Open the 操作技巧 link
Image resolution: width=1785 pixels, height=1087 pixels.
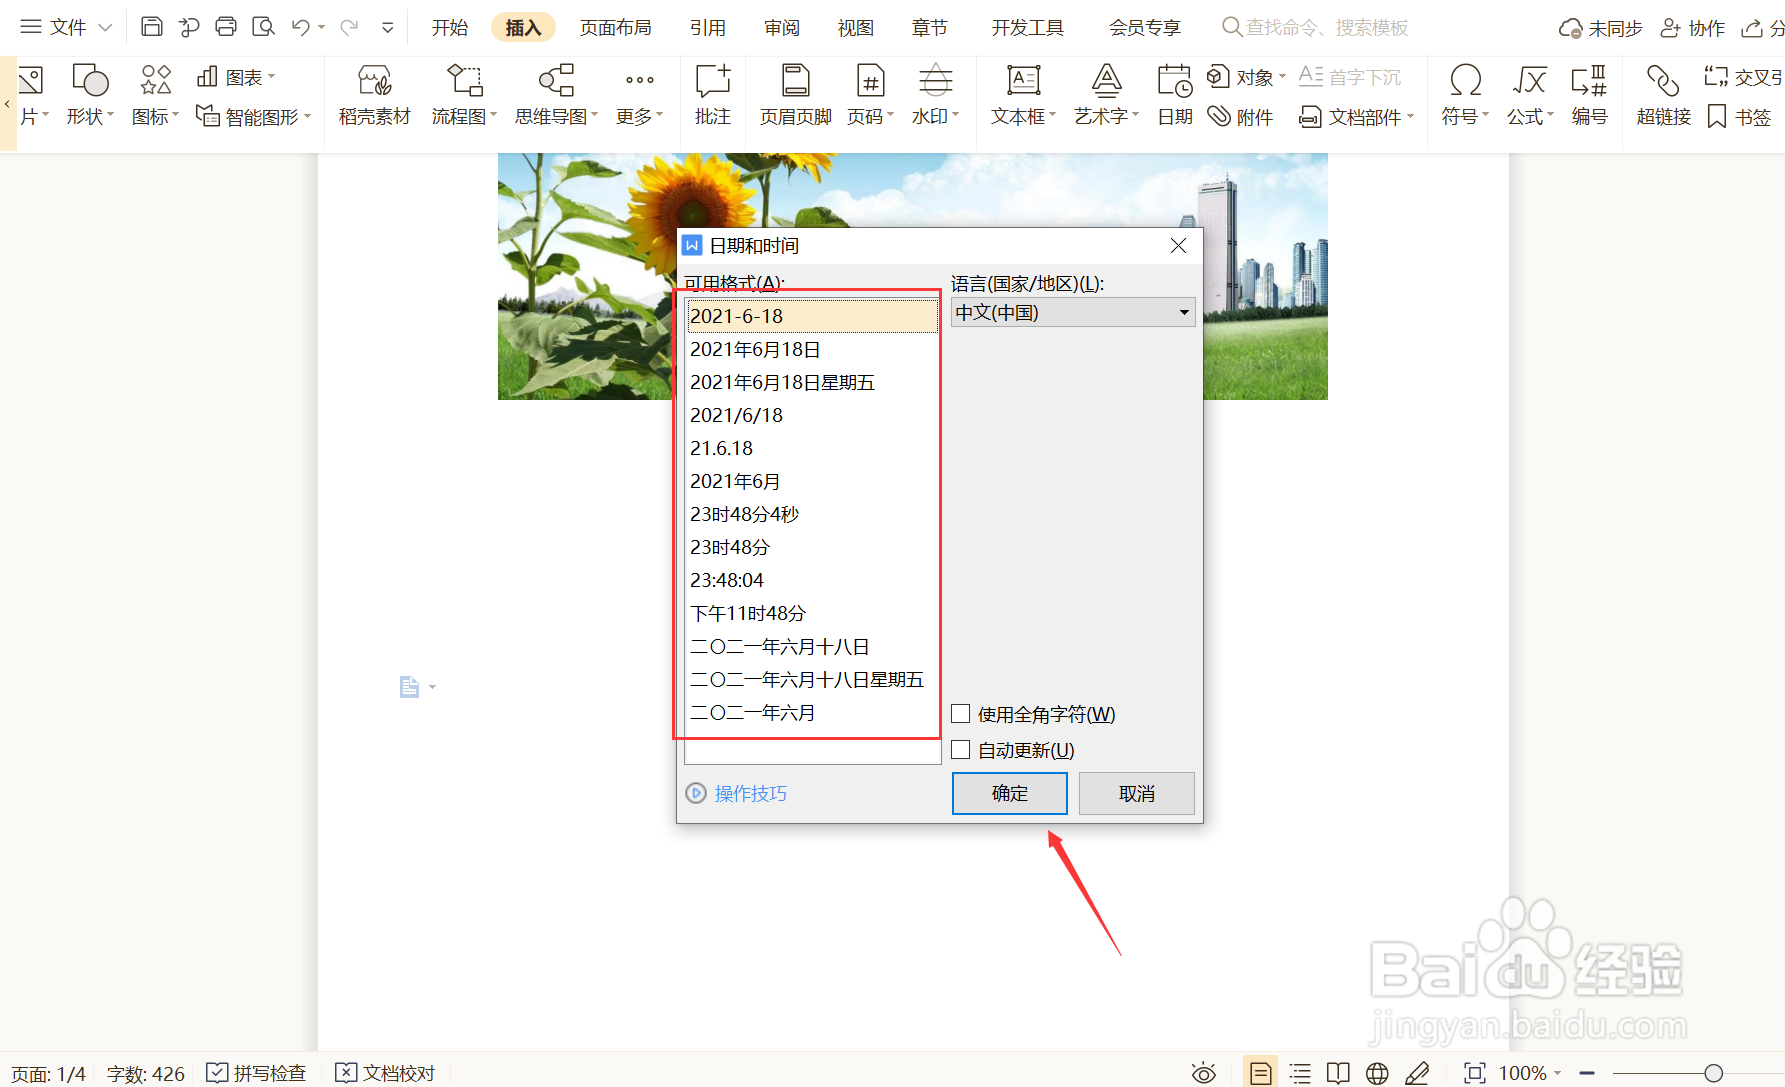tap(750, 793)
